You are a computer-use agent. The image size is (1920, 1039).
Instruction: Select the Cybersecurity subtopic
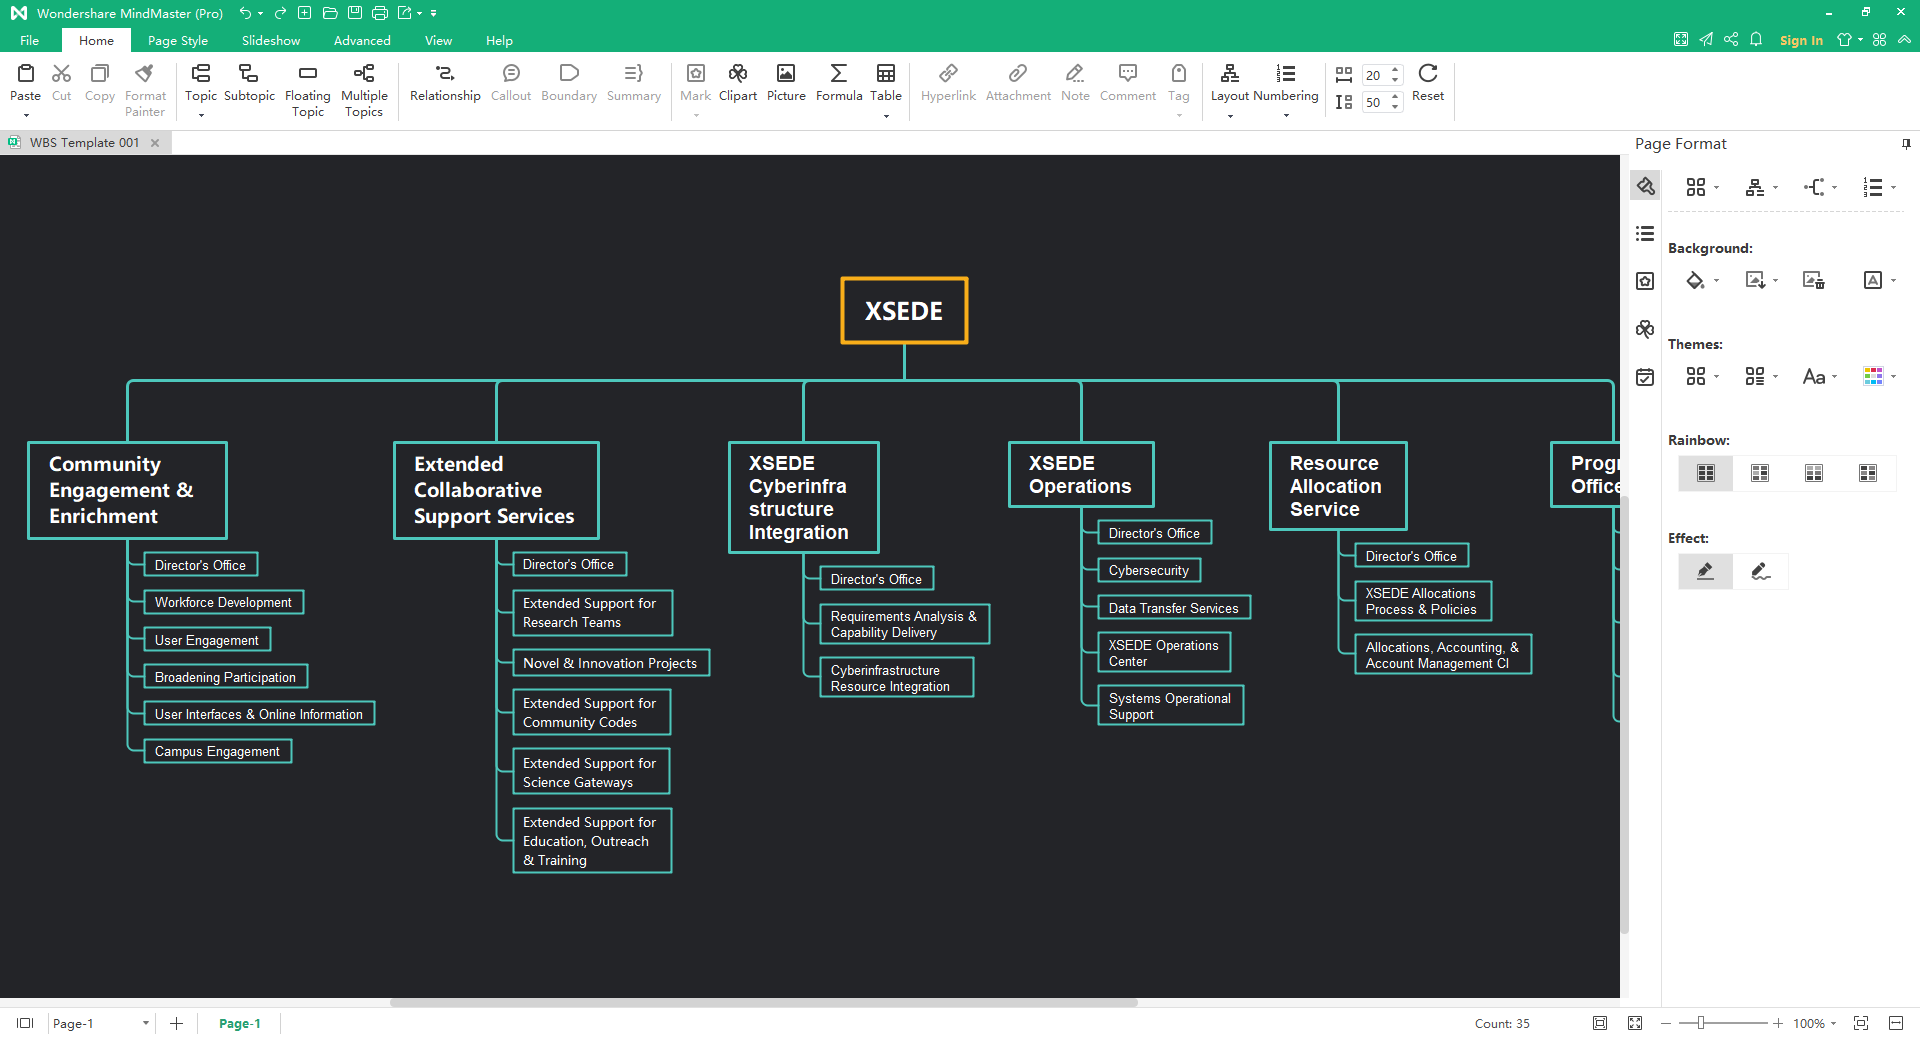(1149, 570)
